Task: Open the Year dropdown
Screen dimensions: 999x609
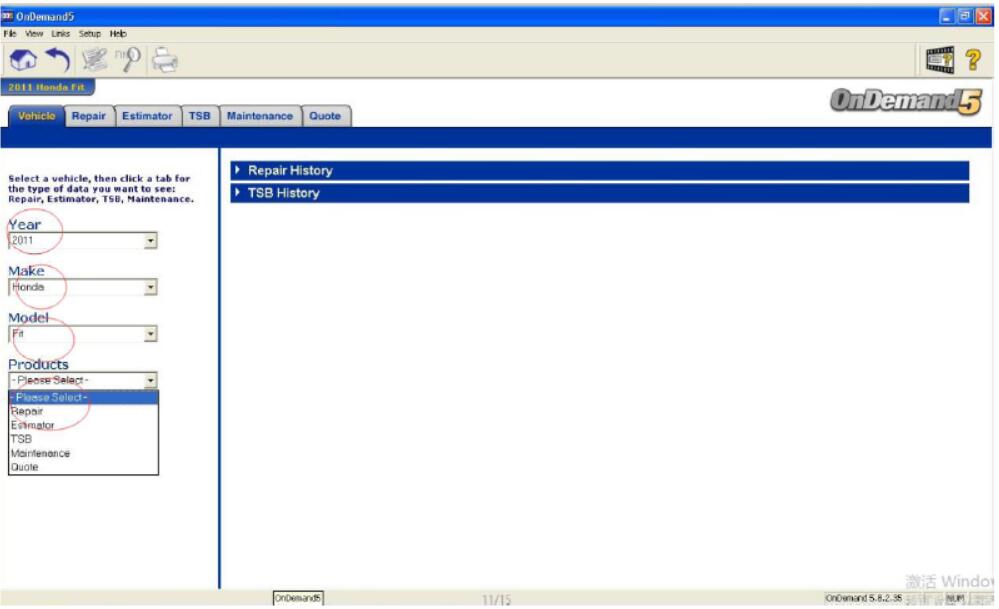Action: click(150, 241)
